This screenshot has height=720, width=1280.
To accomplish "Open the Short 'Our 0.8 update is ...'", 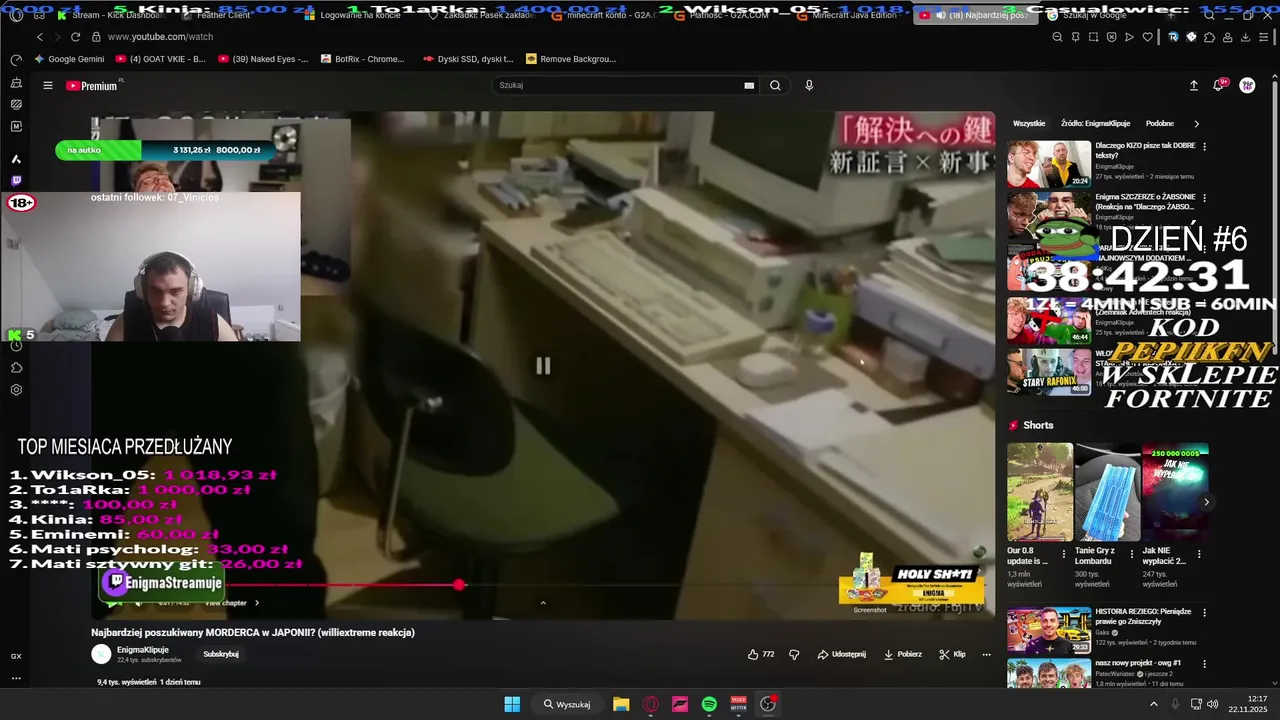I will tap(1040, 493).
